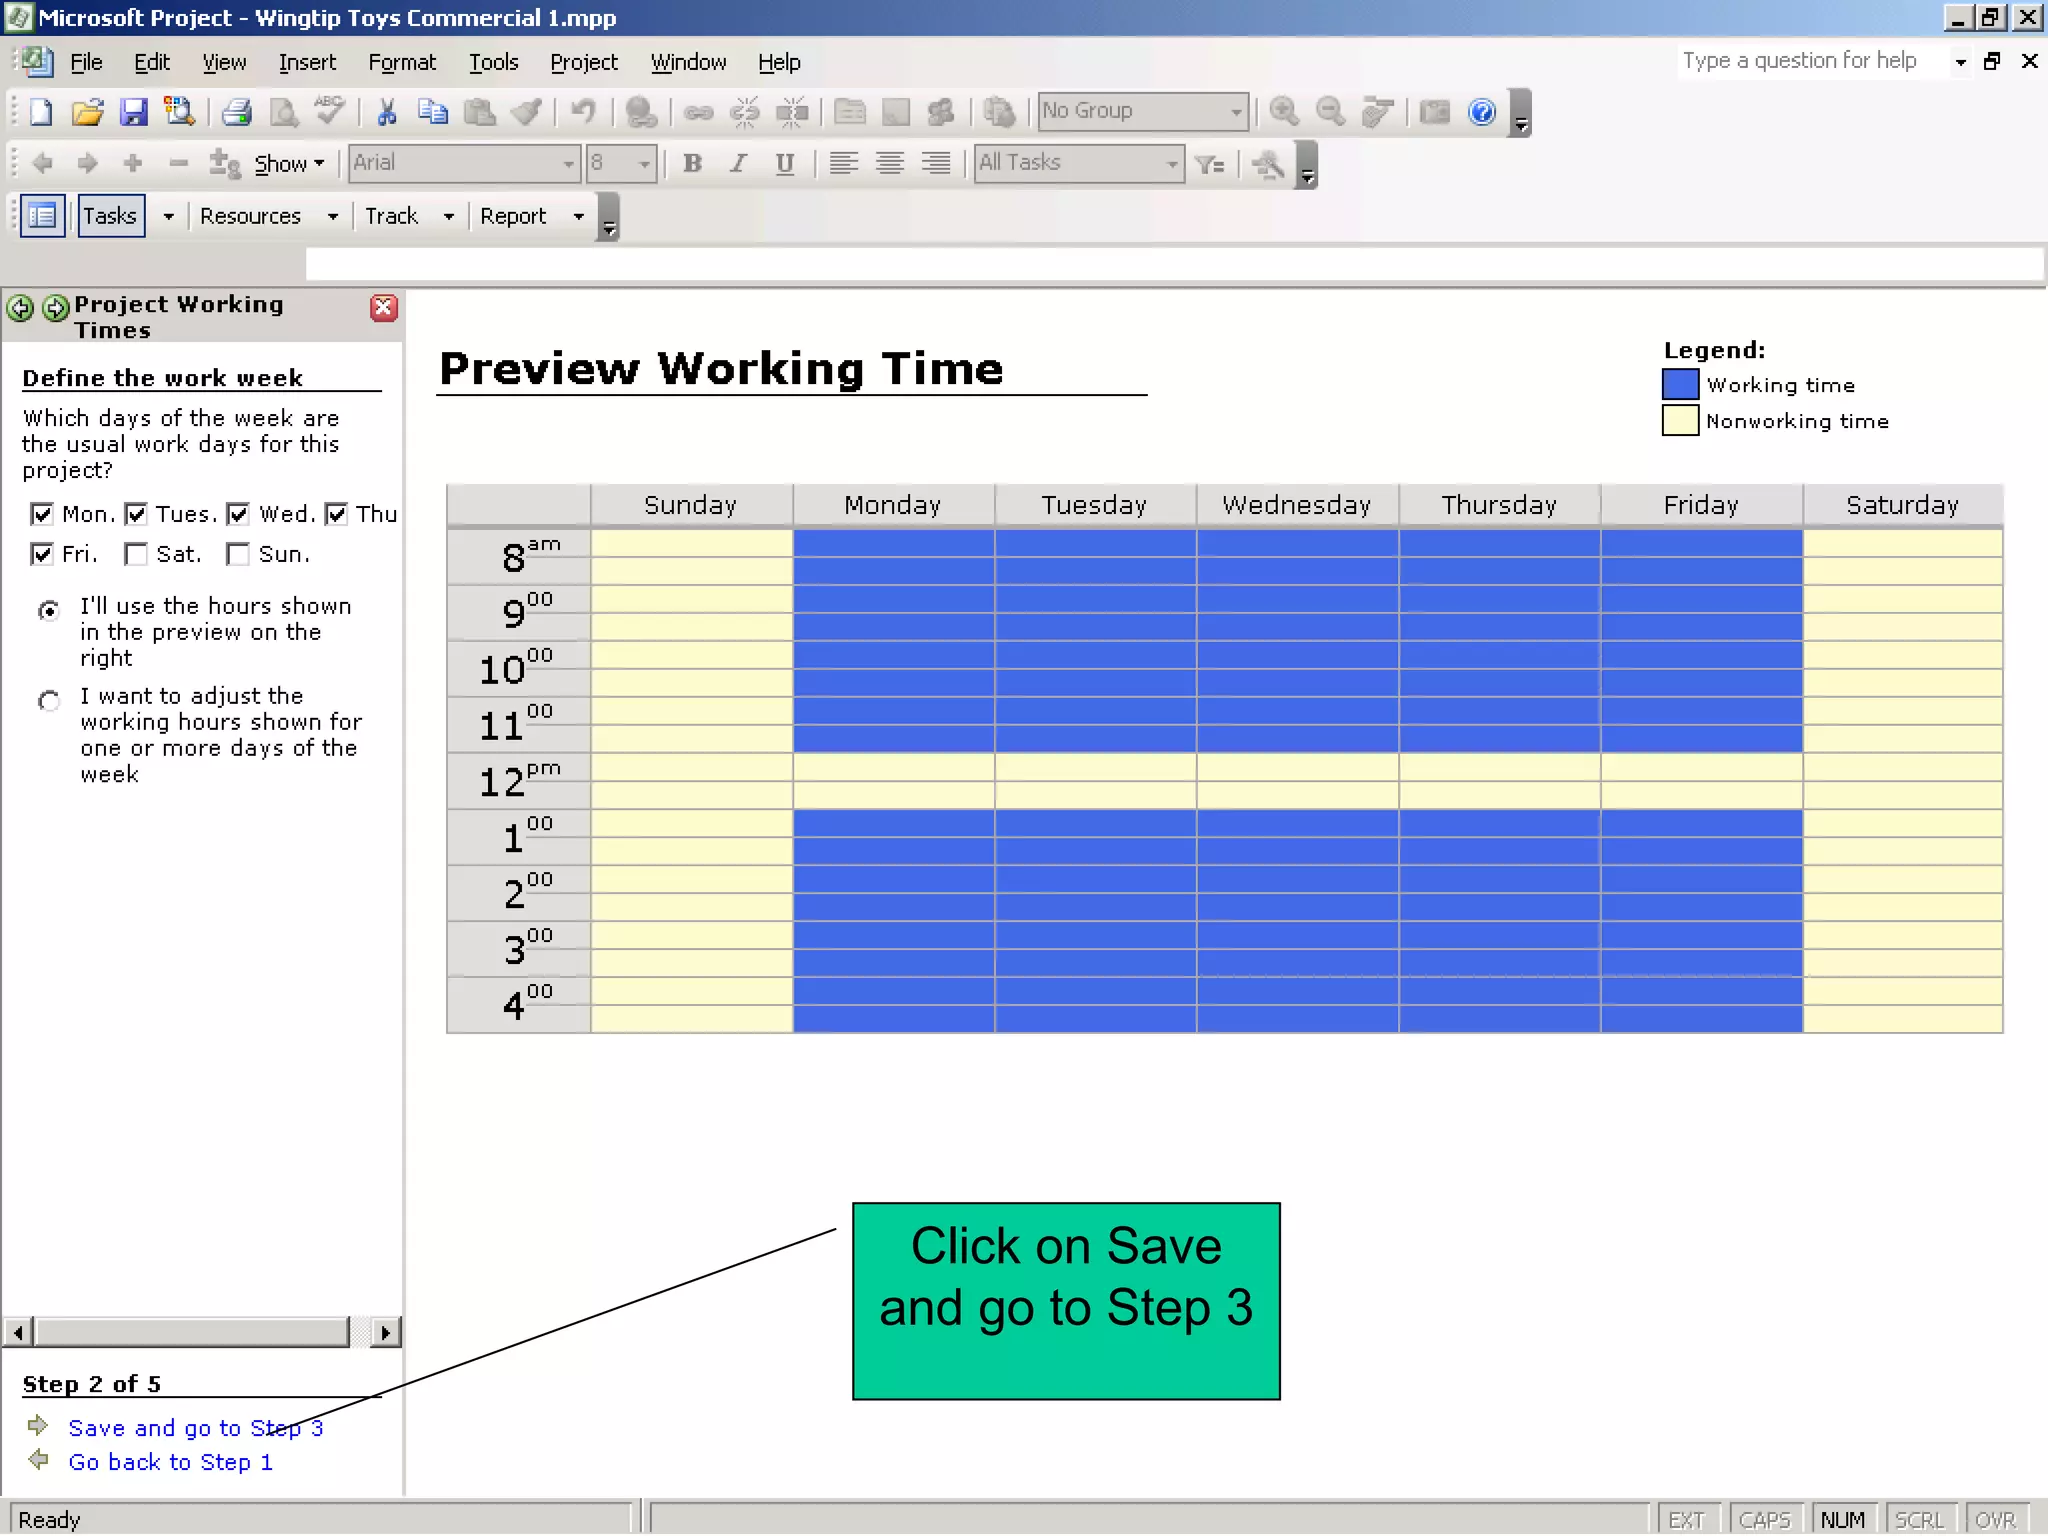2048x1536 pixels.
Task: Open the Project menu
Action: coord(583,62)
